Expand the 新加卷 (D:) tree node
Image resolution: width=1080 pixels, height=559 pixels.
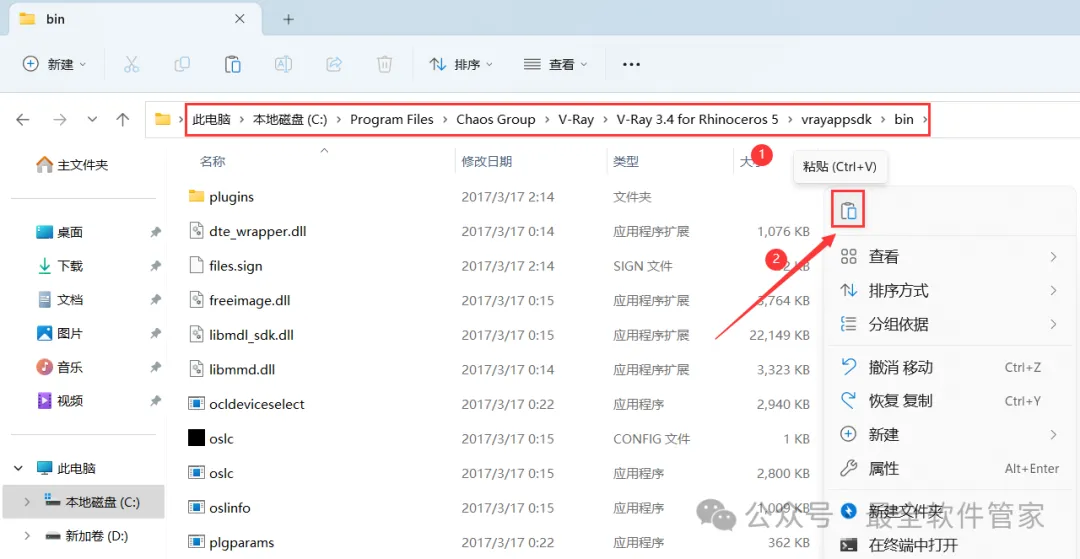27,536
